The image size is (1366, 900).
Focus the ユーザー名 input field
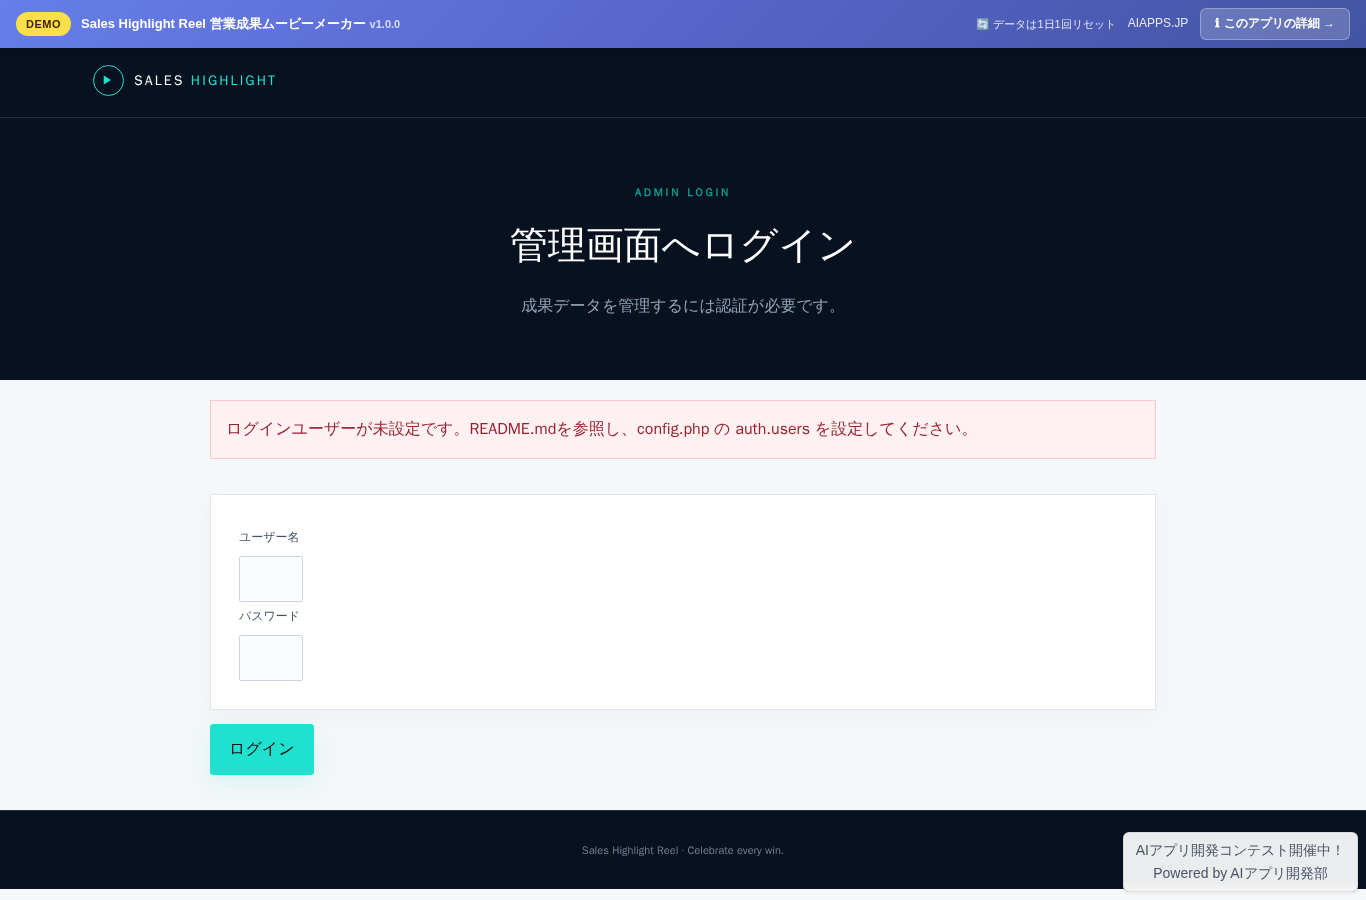pos(271,579)
